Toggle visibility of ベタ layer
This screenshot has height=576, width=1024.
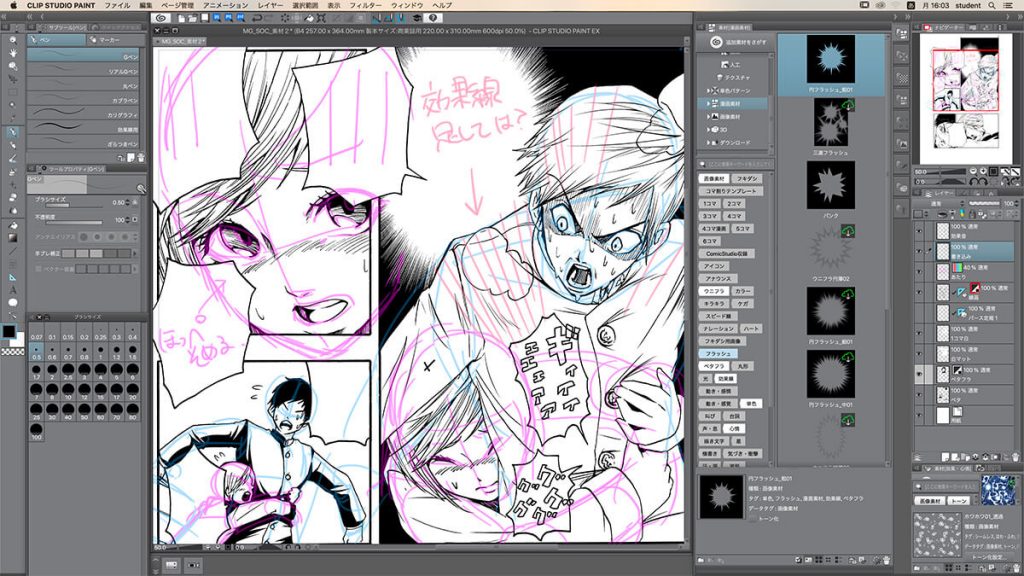pos(919,394)
